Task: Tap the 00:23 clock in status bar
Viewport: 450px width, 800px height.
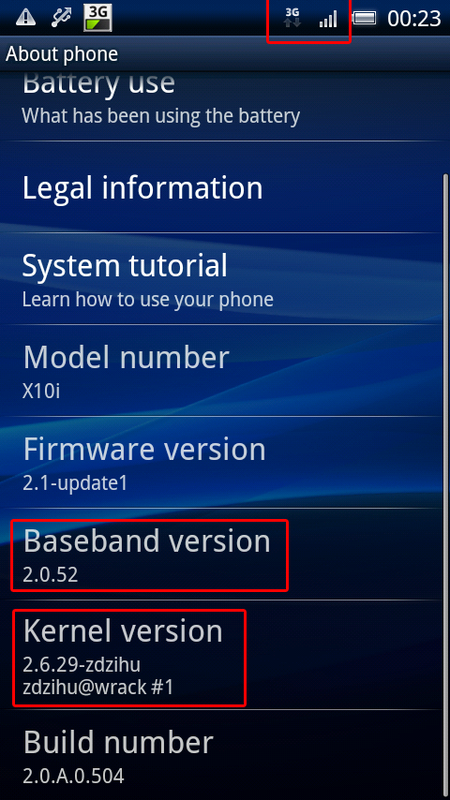Action: 414,19
